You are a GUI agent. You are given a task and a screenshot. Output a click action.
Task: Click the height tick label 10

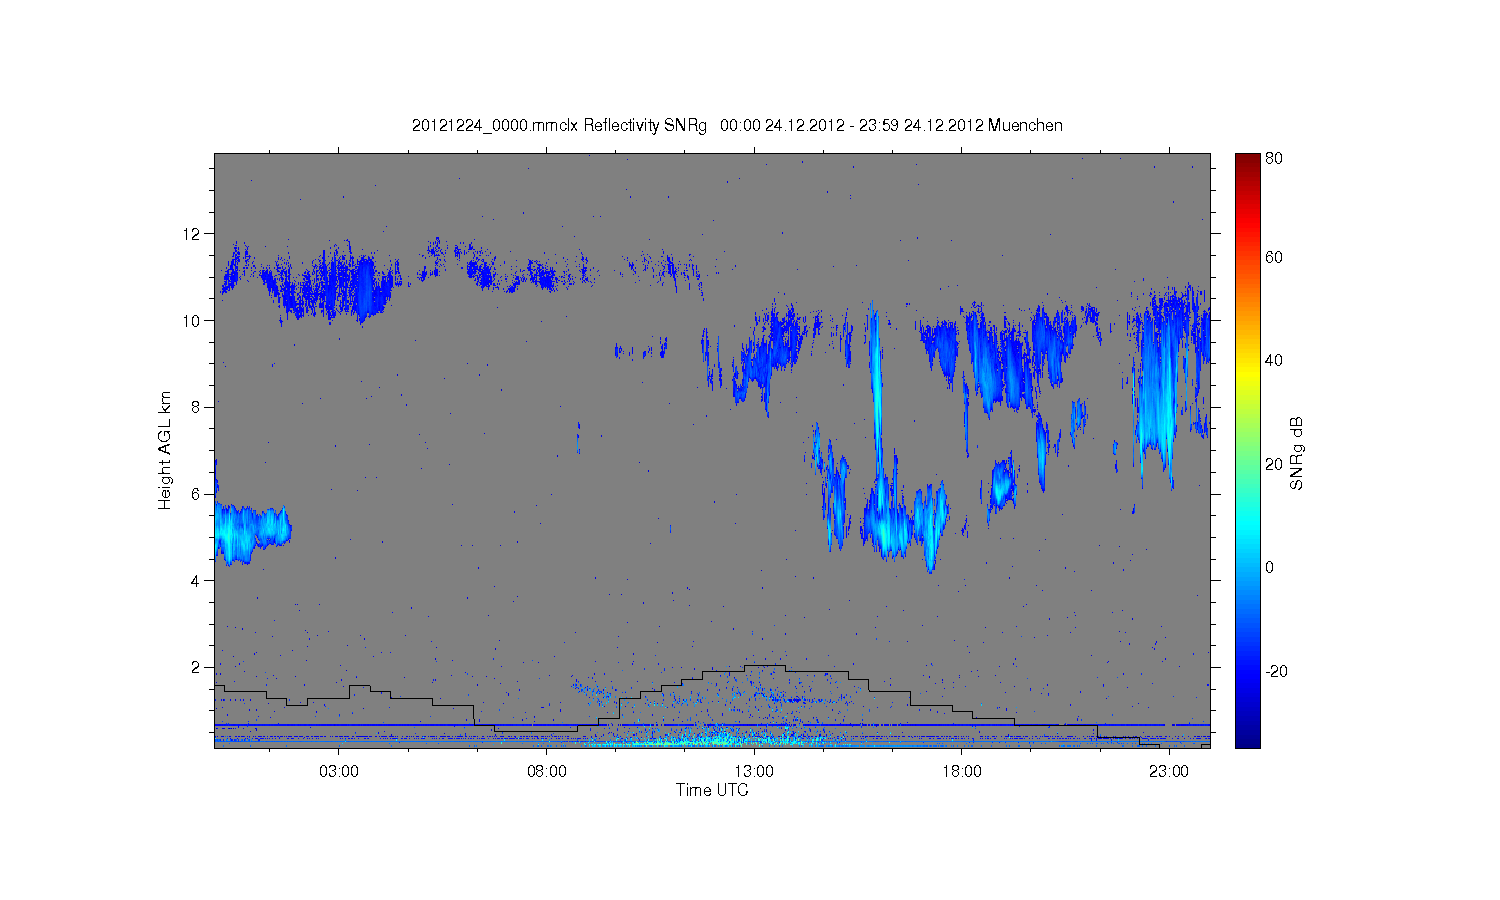point(191,321)
